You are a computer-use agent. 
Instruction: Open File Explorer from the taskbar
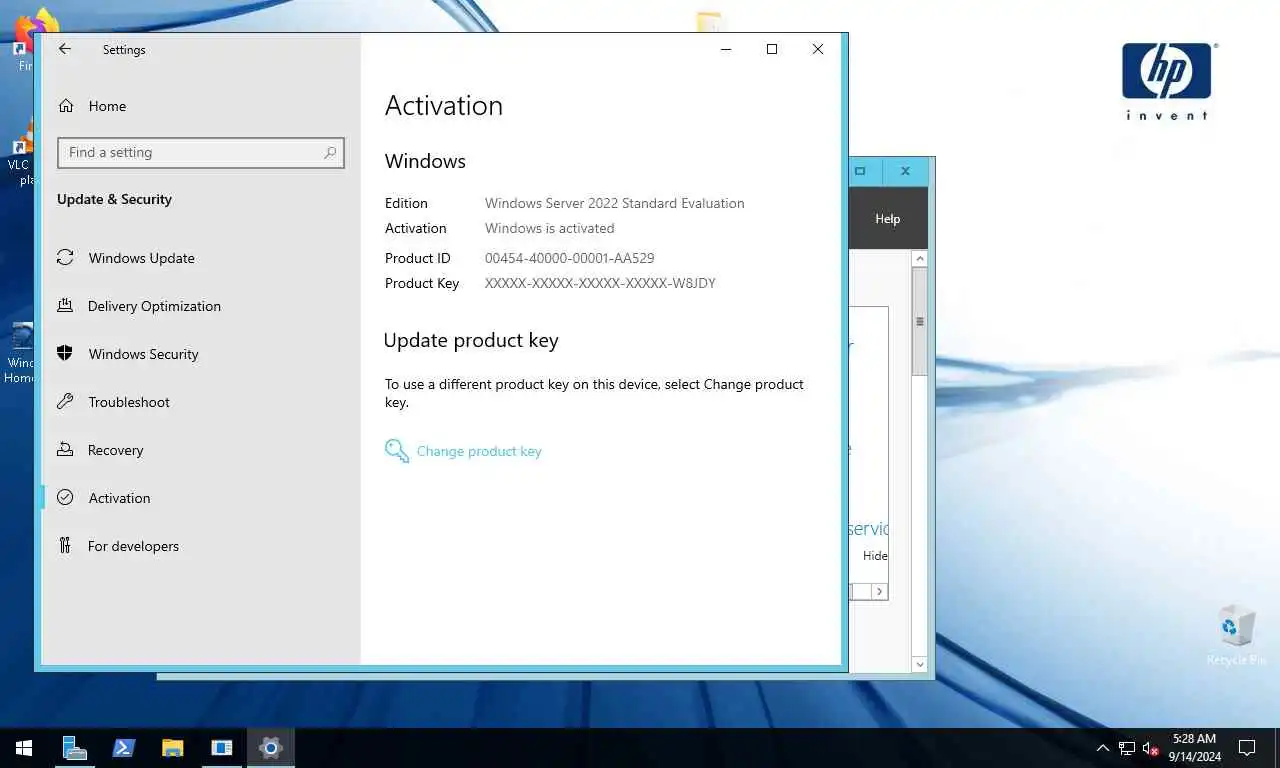pyautogui.click(x=173, y=748)
